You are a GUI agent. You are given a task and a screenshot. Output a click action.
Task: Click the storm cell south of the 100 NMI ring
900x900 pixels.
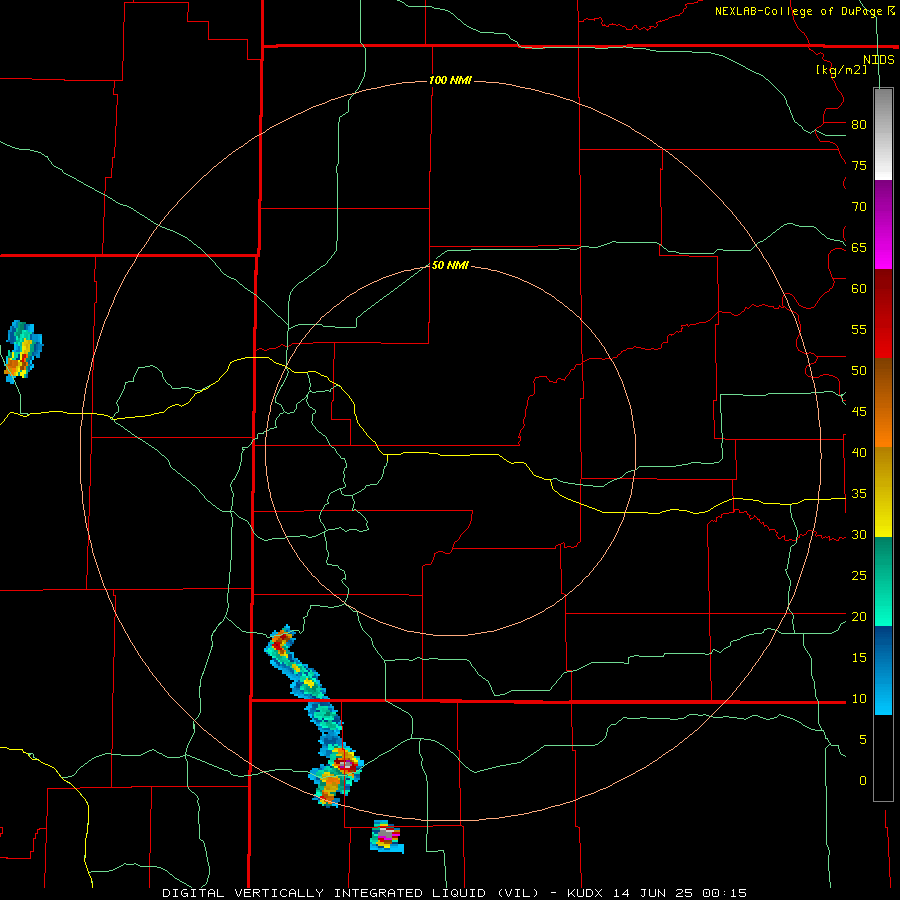(x=387, y=837)
